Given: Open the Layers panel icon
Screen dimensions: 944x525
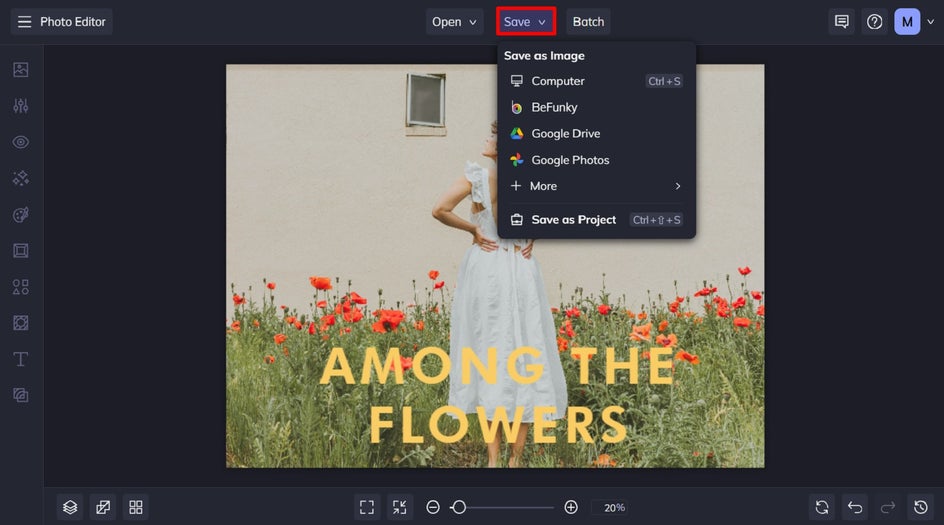Looking at the screenshot, I should 70,507.
